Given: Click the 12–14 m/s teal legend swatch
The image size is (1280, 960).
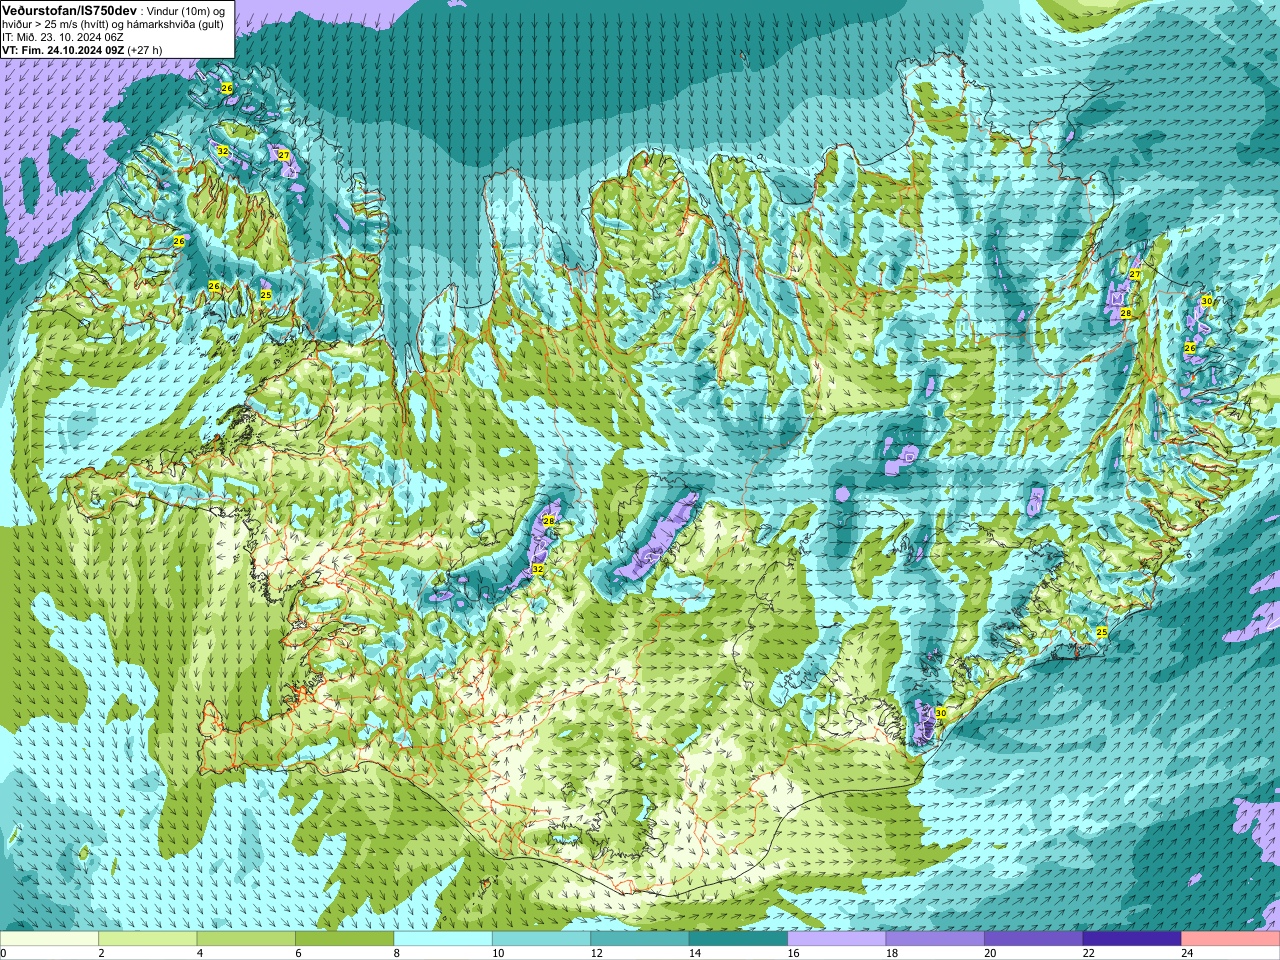Looking at the screenshot, I should pyautogui.click(x=640, y=938).
